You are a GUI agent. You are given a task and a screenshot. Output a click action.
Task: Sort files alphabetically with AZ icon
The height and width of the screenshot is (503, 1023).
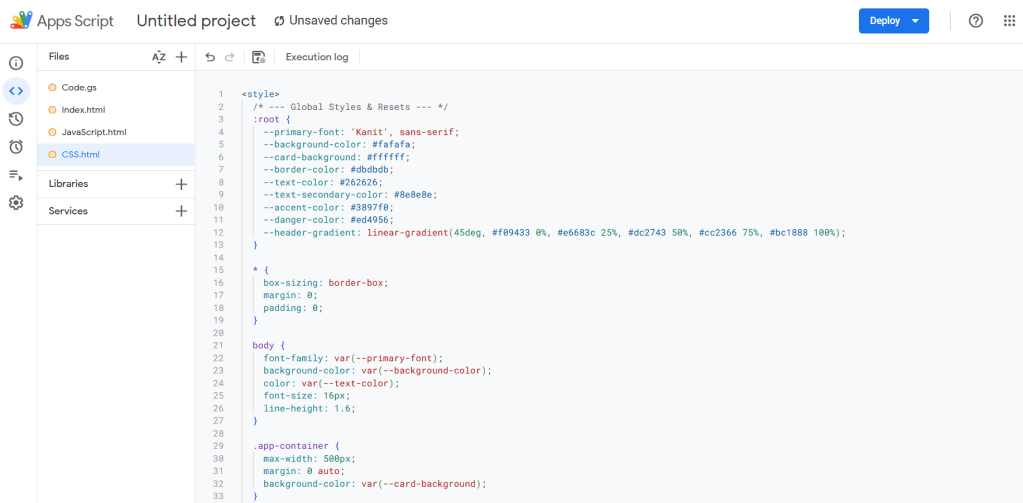click(x=158, y=57)
